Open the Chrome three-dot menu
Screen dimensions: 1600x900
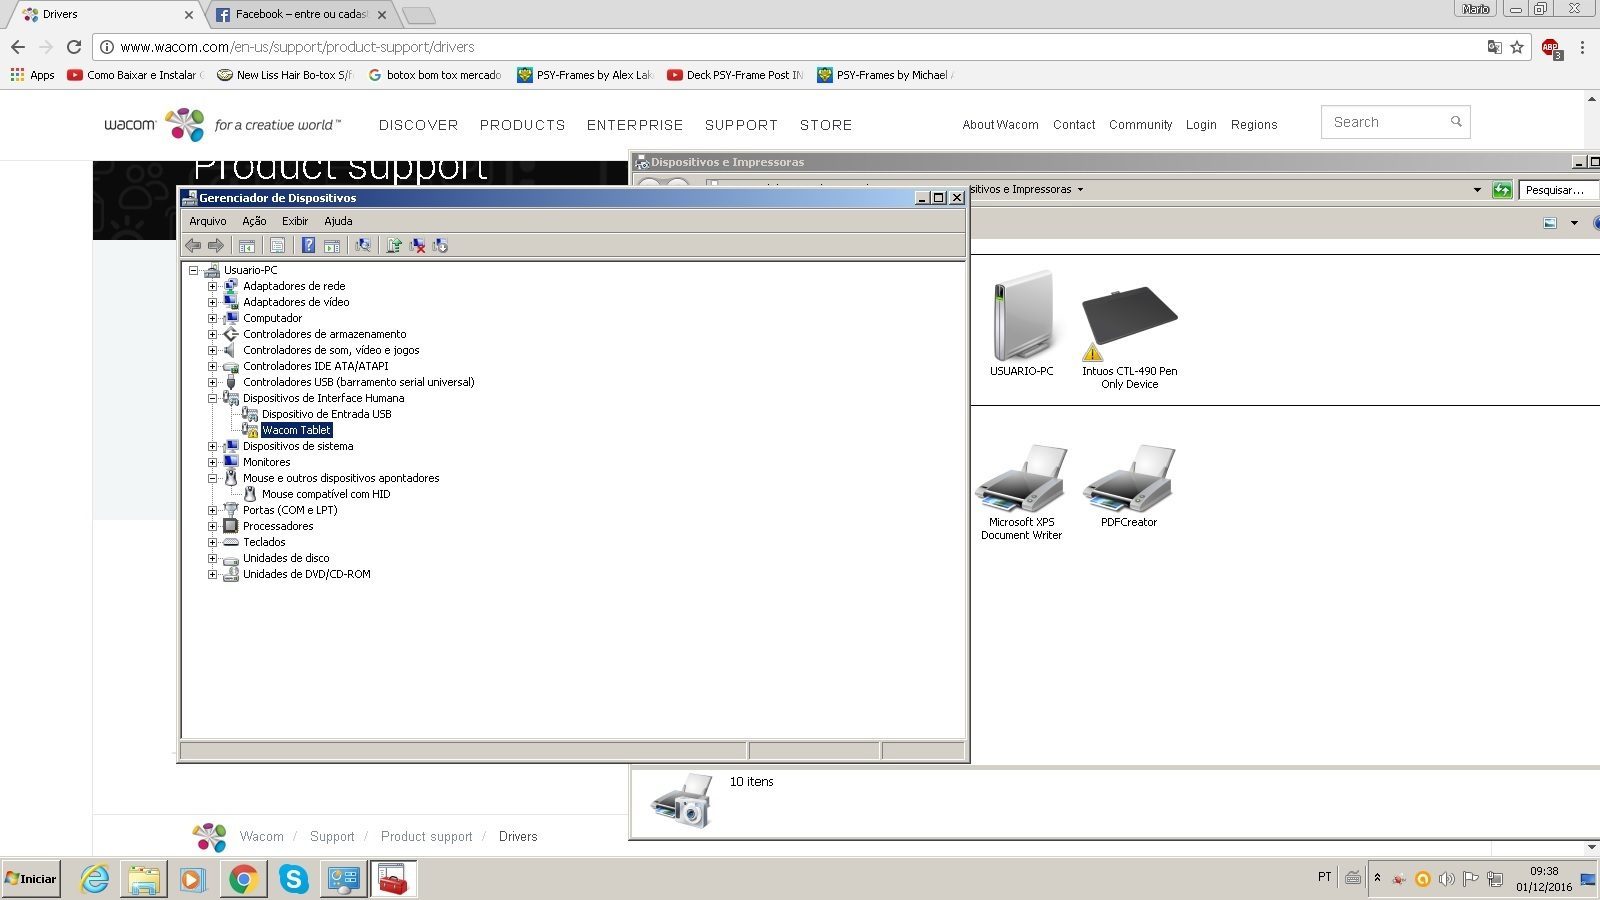1582,47
